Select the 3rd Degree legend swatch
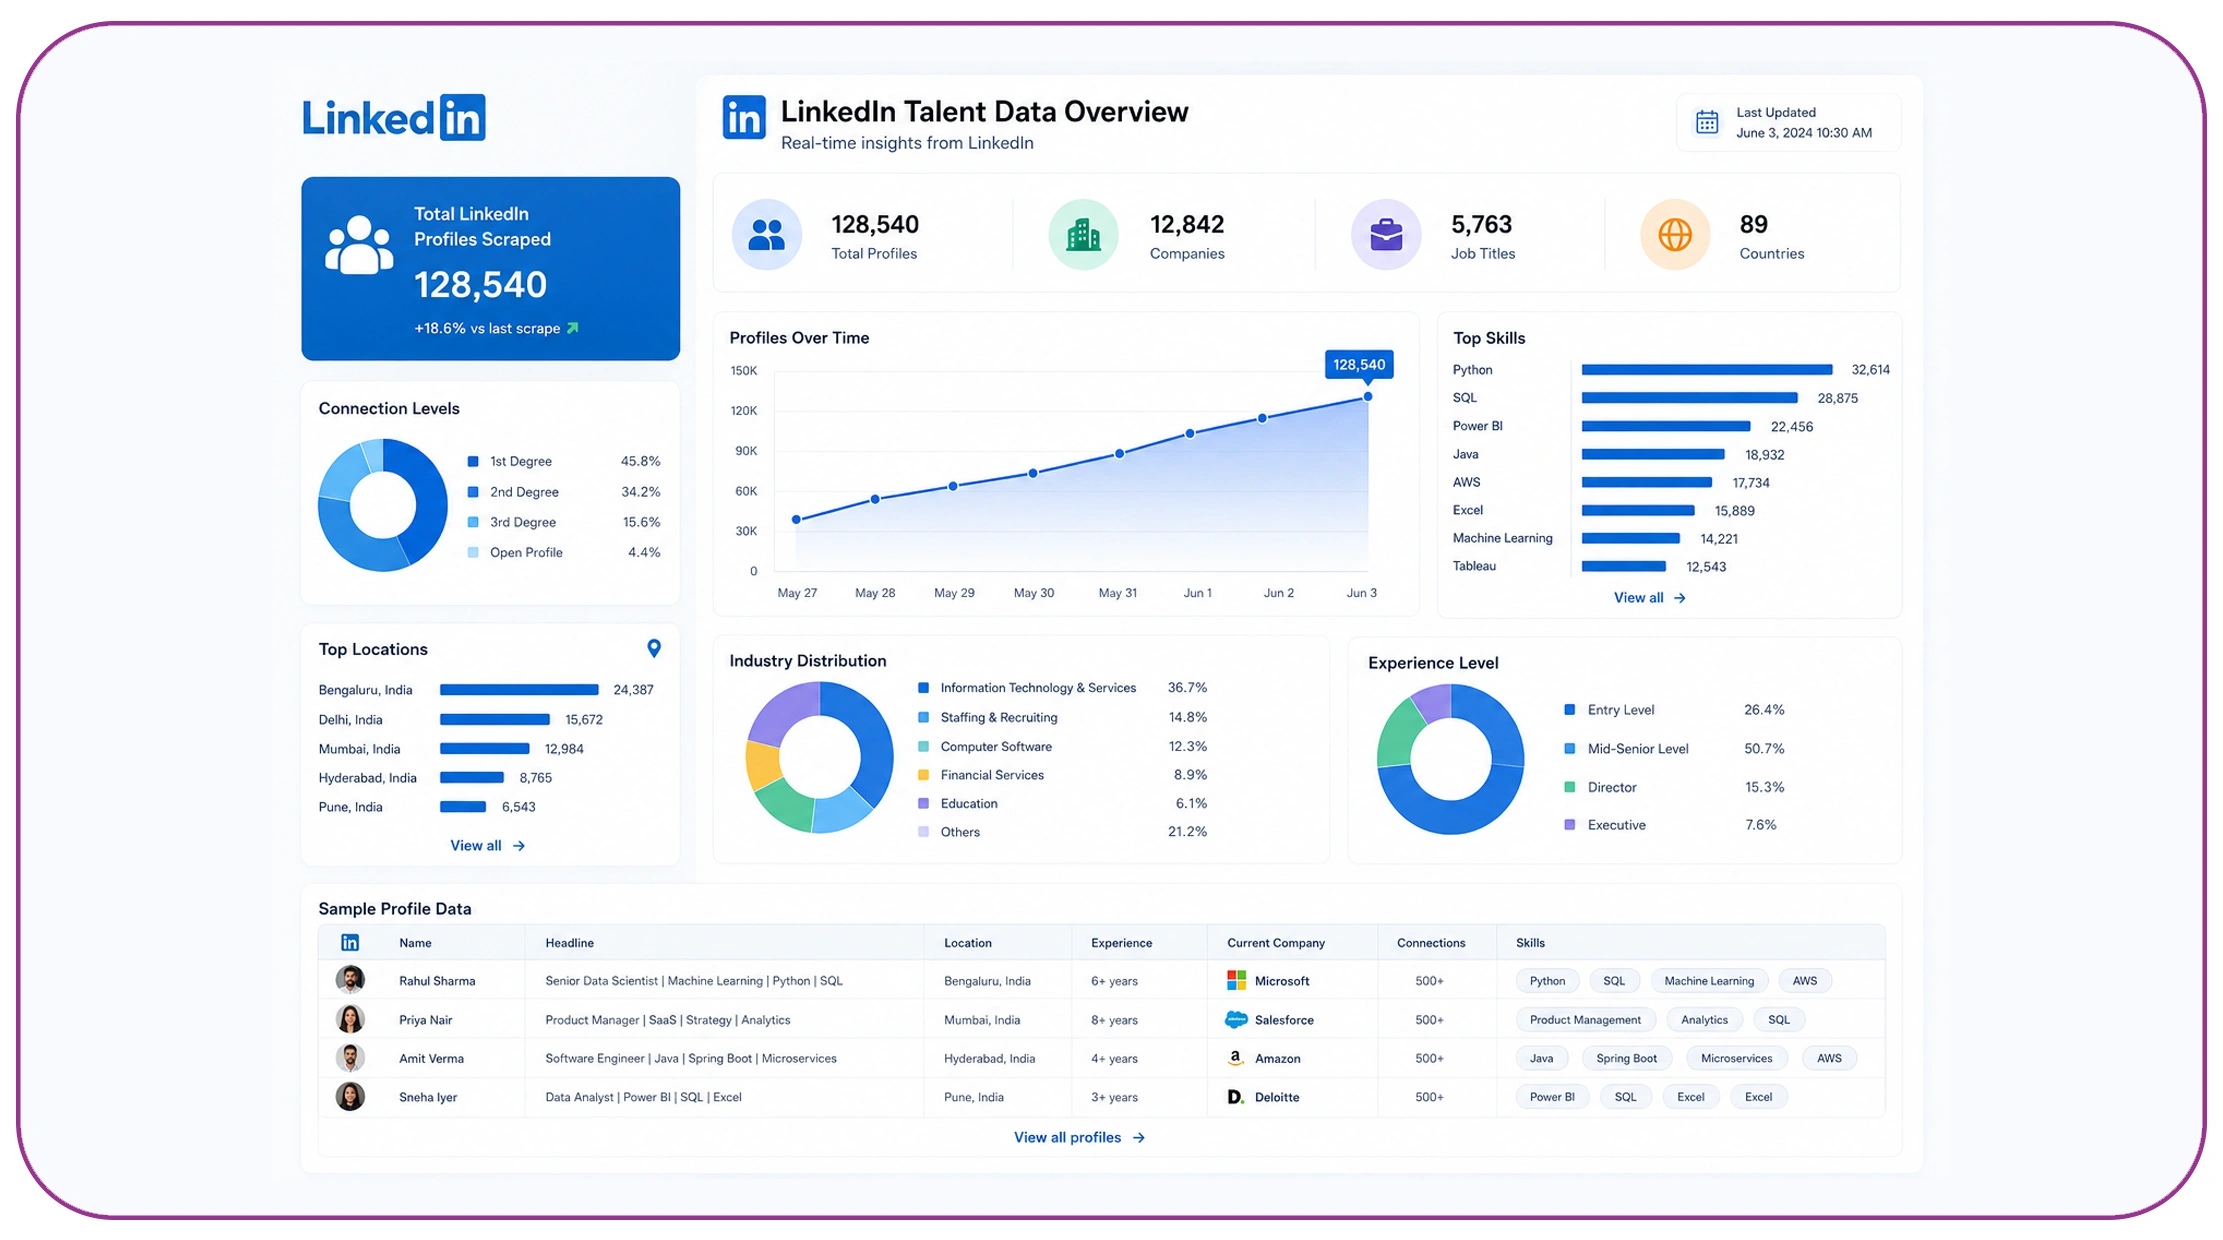Image resolution: width=2223 pixels, height=1240 pixels. coord(473,522)
